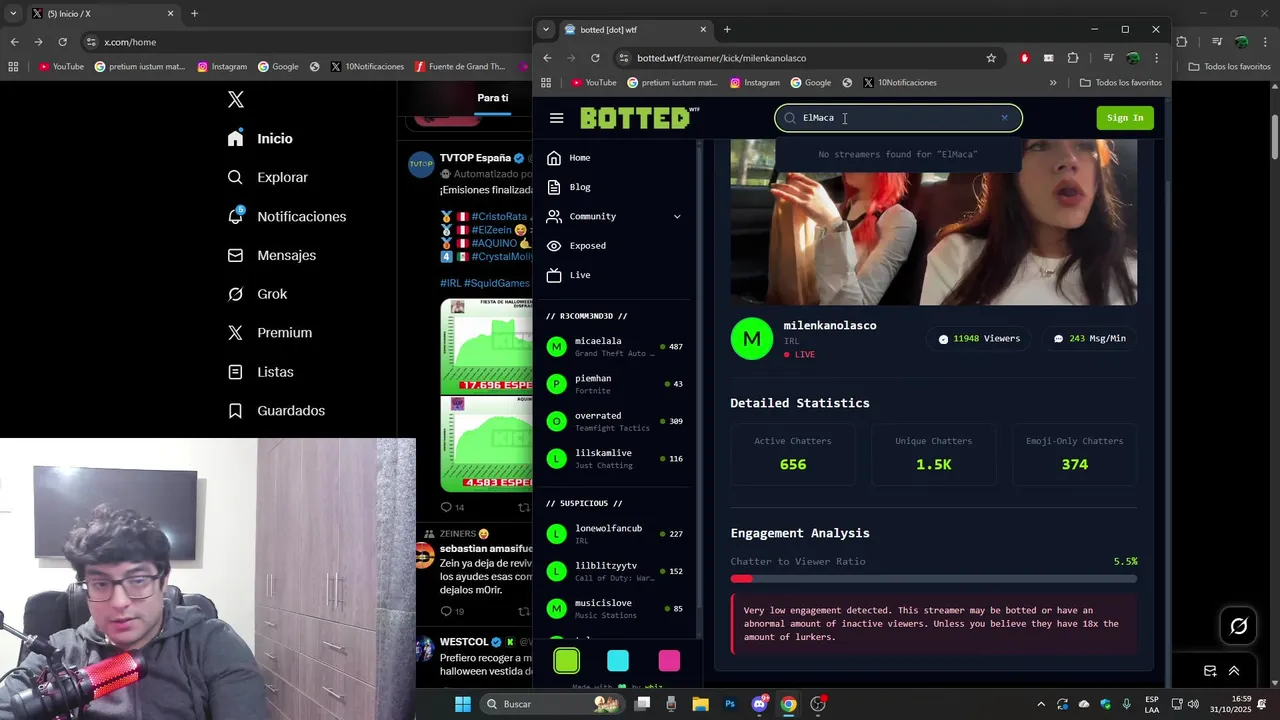Screen dimensions: 1280x720
Task: Open media control icon in botted window
Action: 1108,58
